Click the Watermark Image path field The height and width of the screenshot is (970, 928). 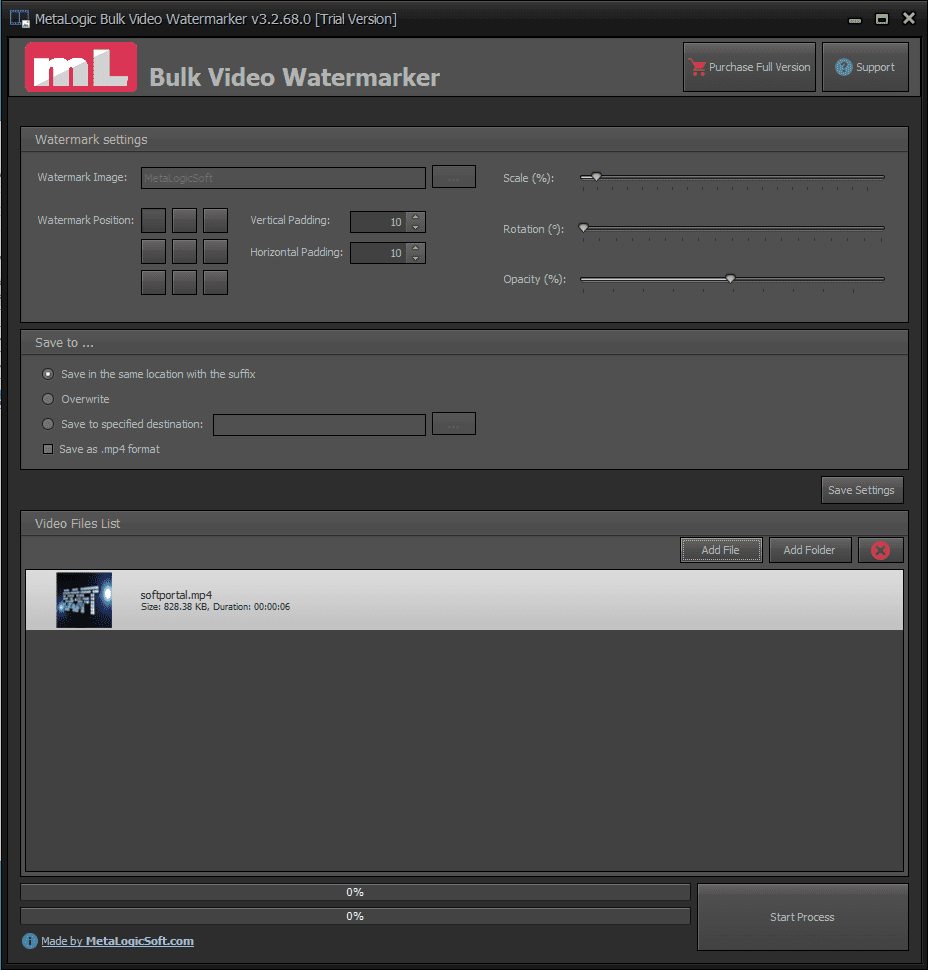tap(283, 178)
